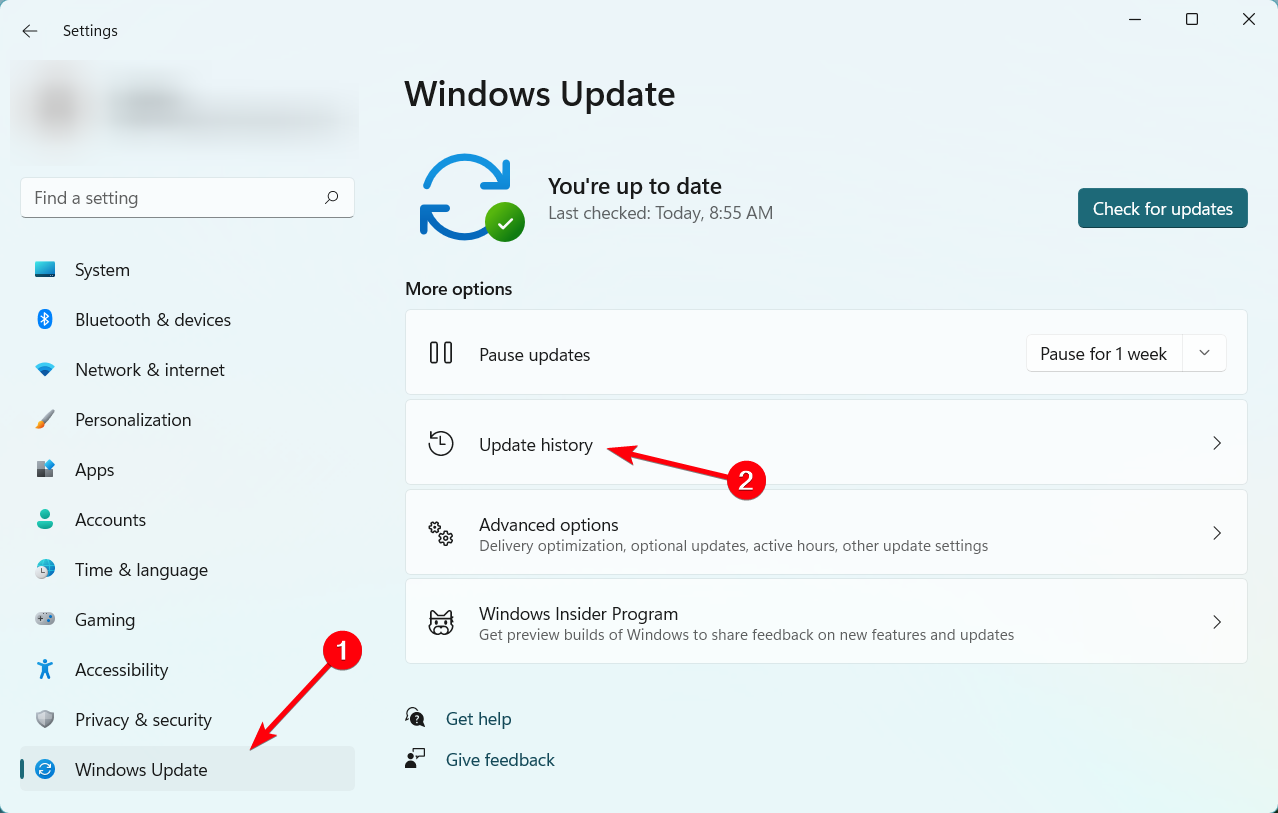Click the Apps icon in sidebar

[x=45, y=470]
